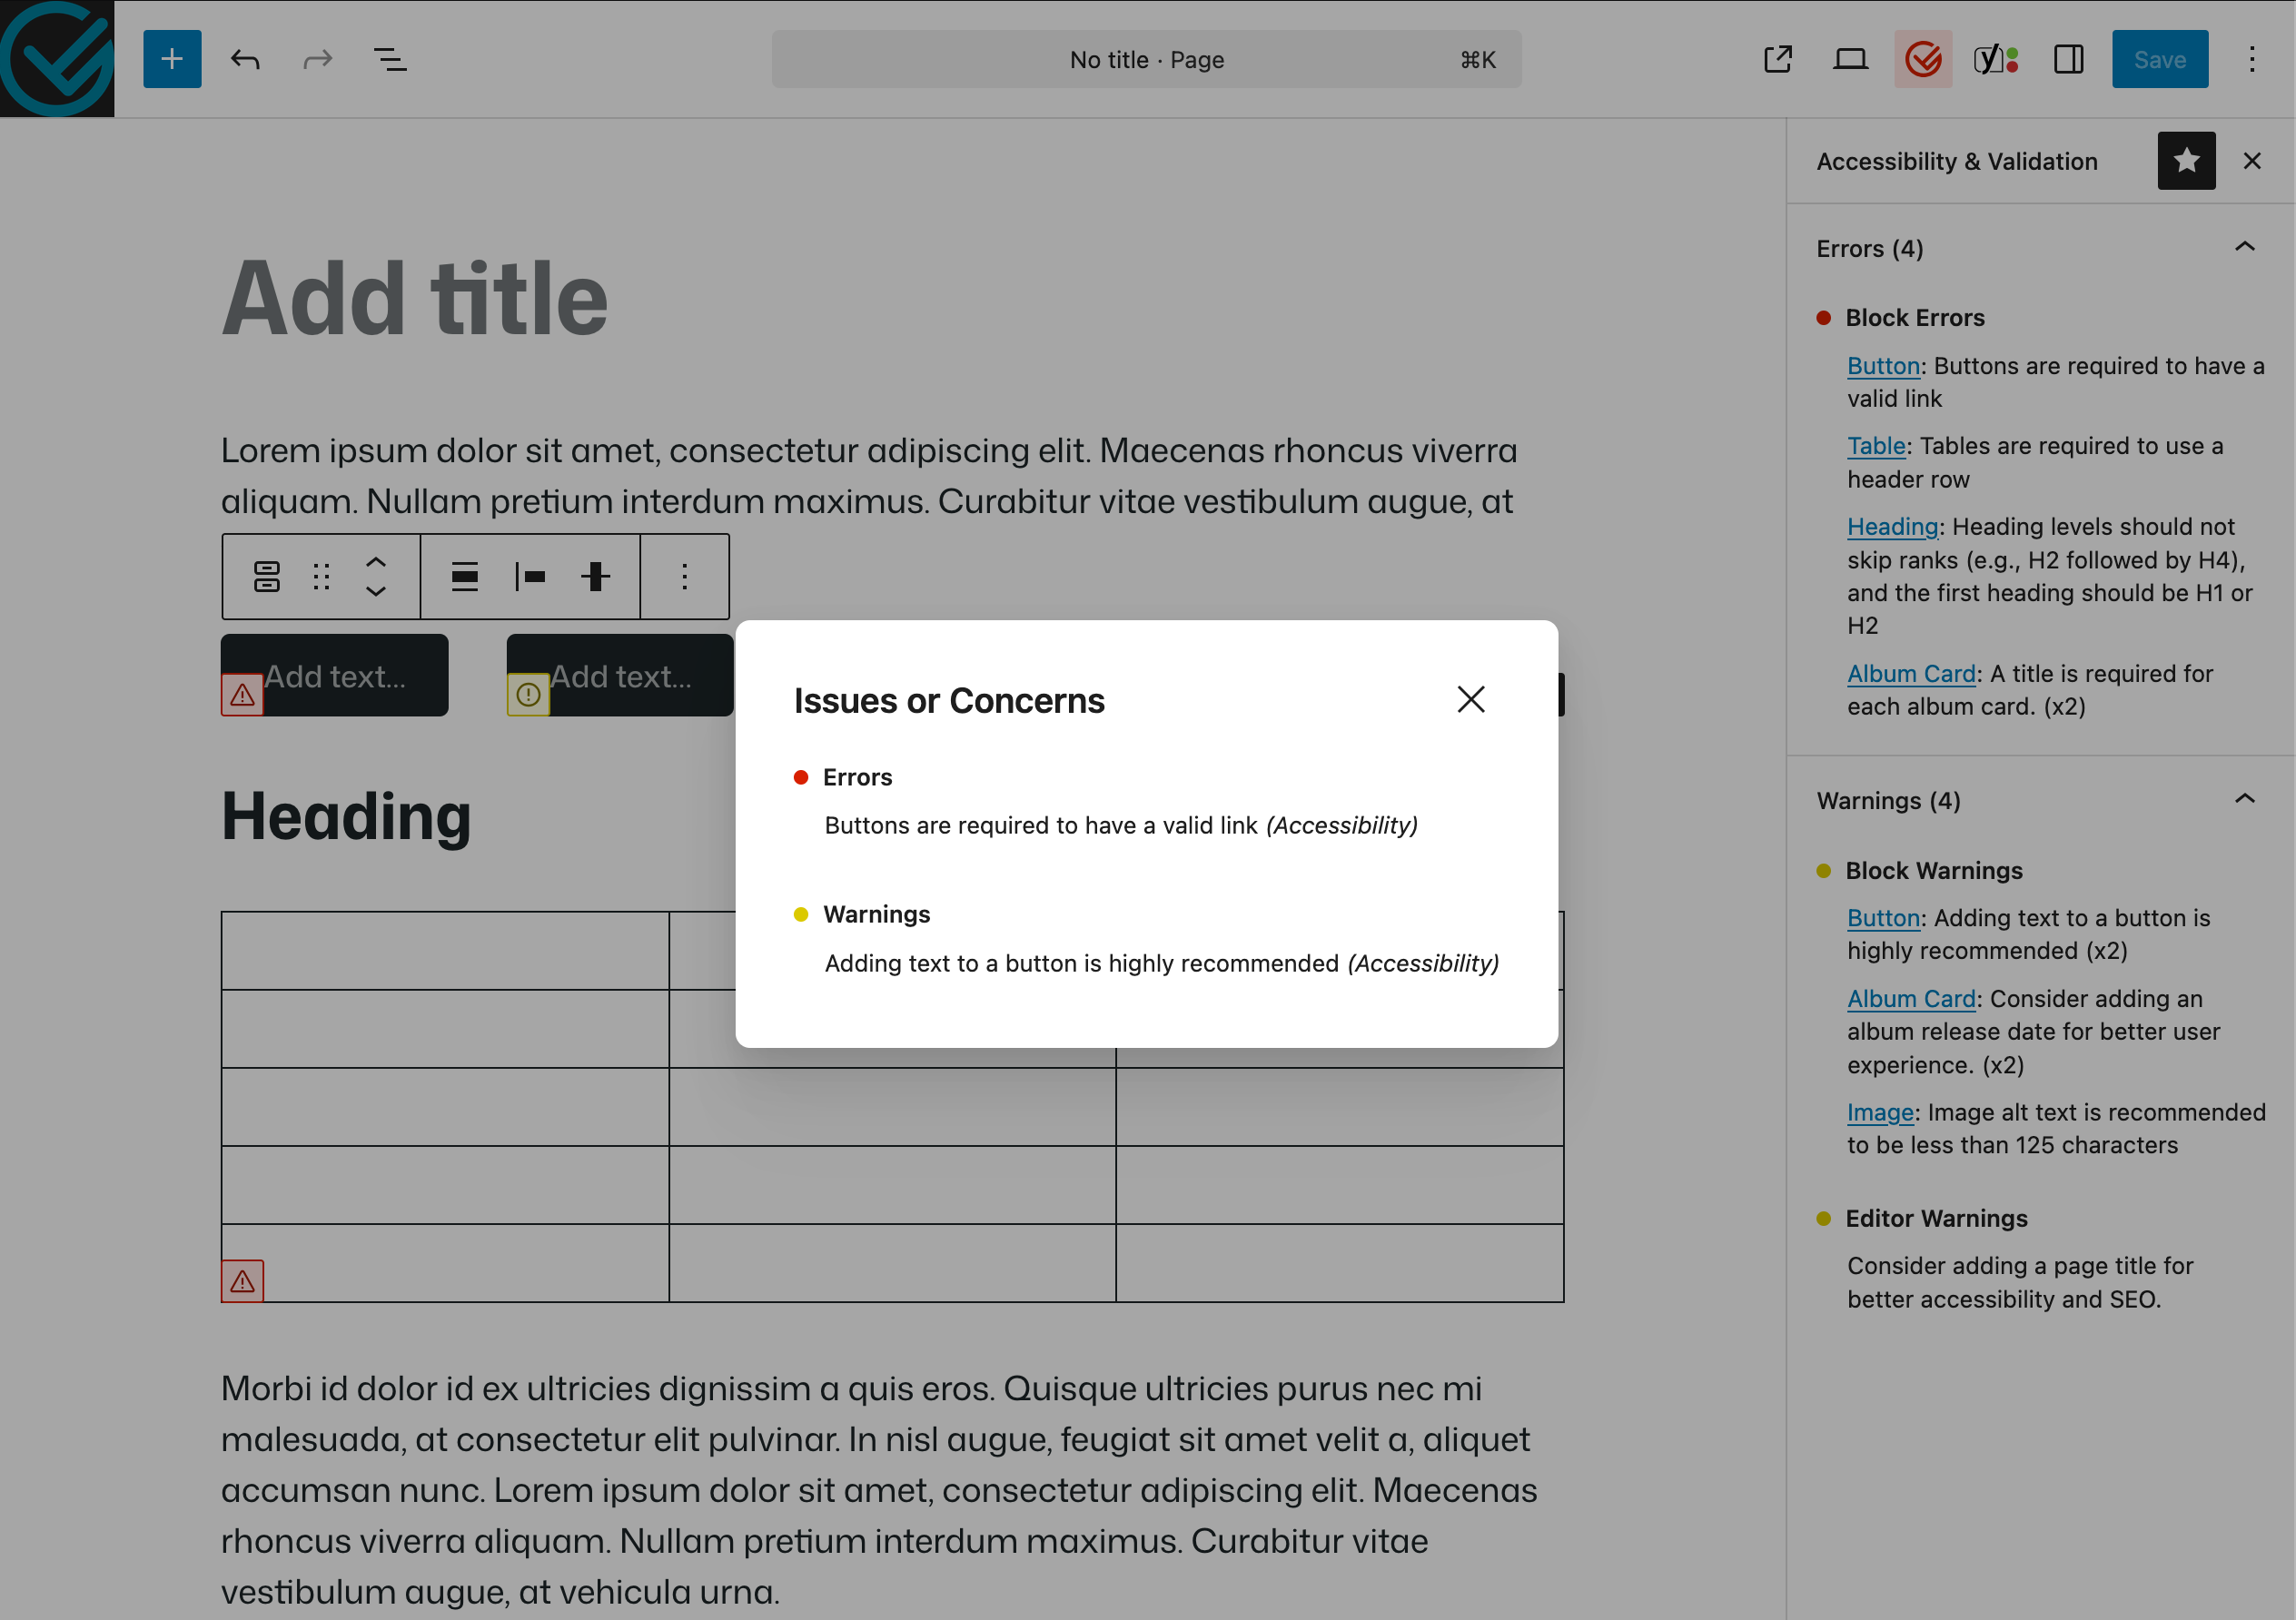Click the Add title field
The image size is (2296, 1620).
point(414,298)
